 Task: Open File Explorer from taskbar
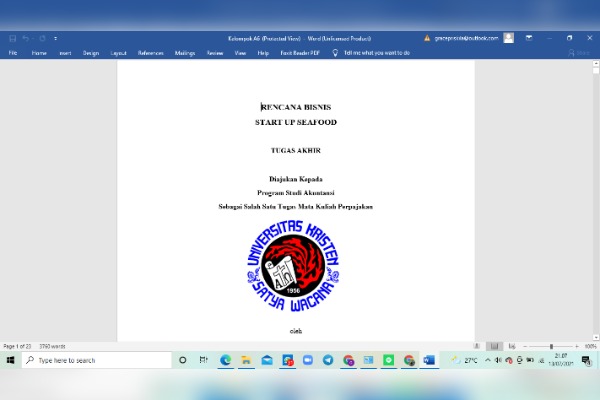point(246,360)
